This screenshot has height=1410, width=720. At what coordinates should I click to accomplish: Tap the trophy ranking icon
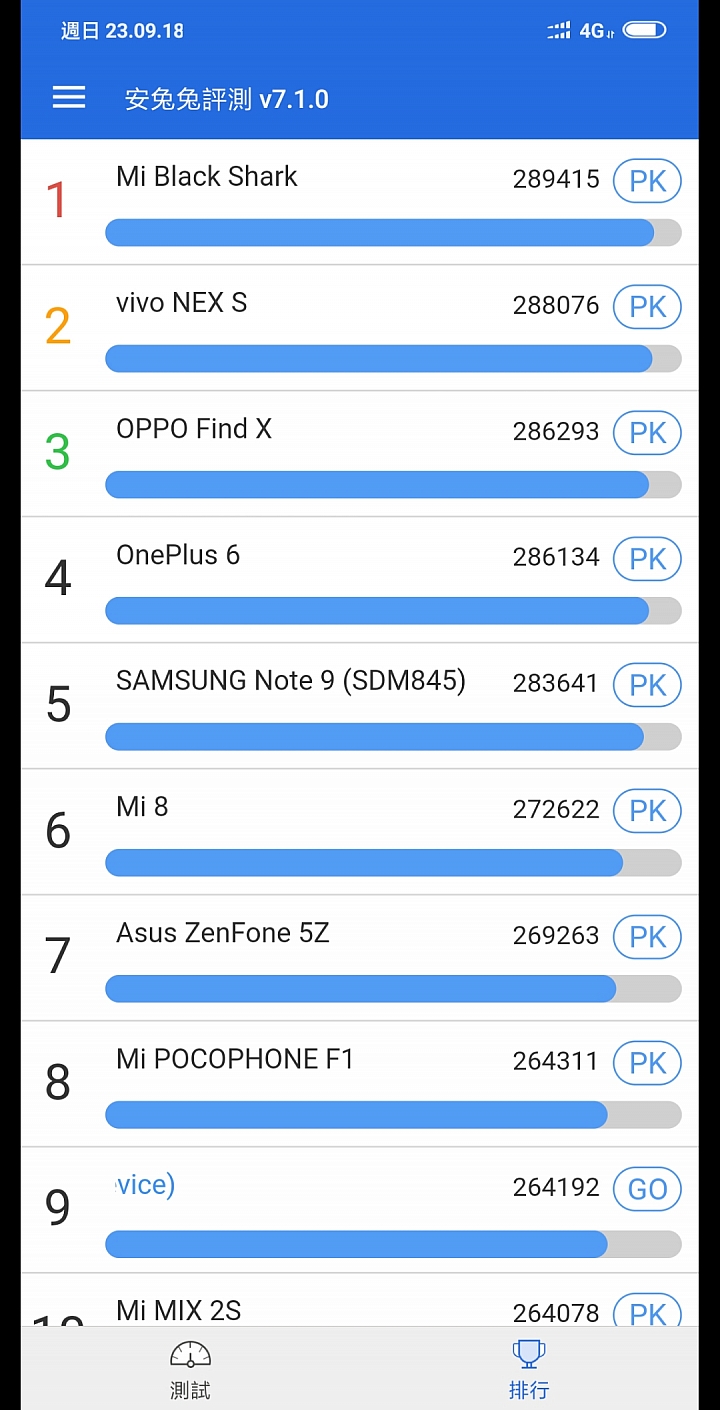pos(529,1354)
